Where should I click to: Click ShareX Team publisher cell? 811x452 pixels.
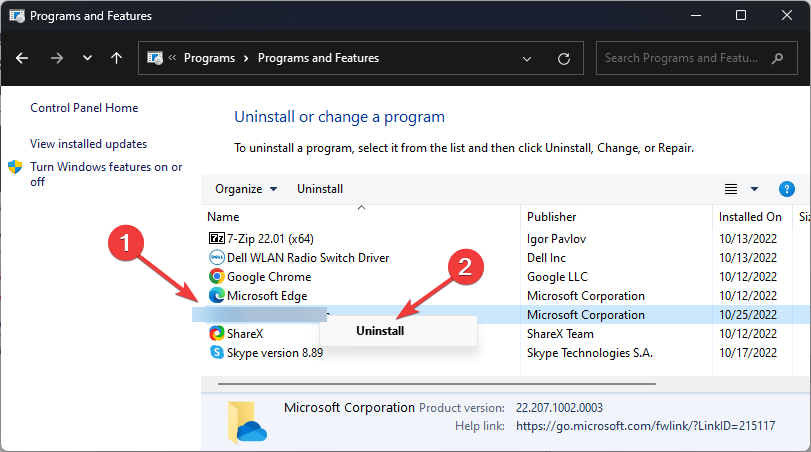[x=560, y=334]
